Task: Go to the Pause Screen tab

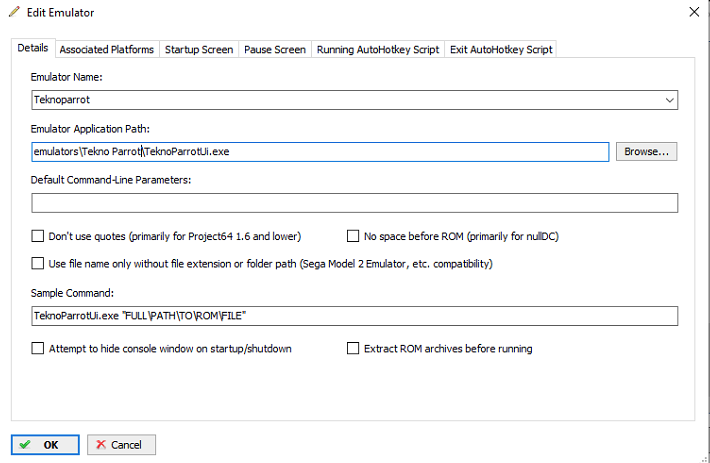Action: [x=275, y=49]
